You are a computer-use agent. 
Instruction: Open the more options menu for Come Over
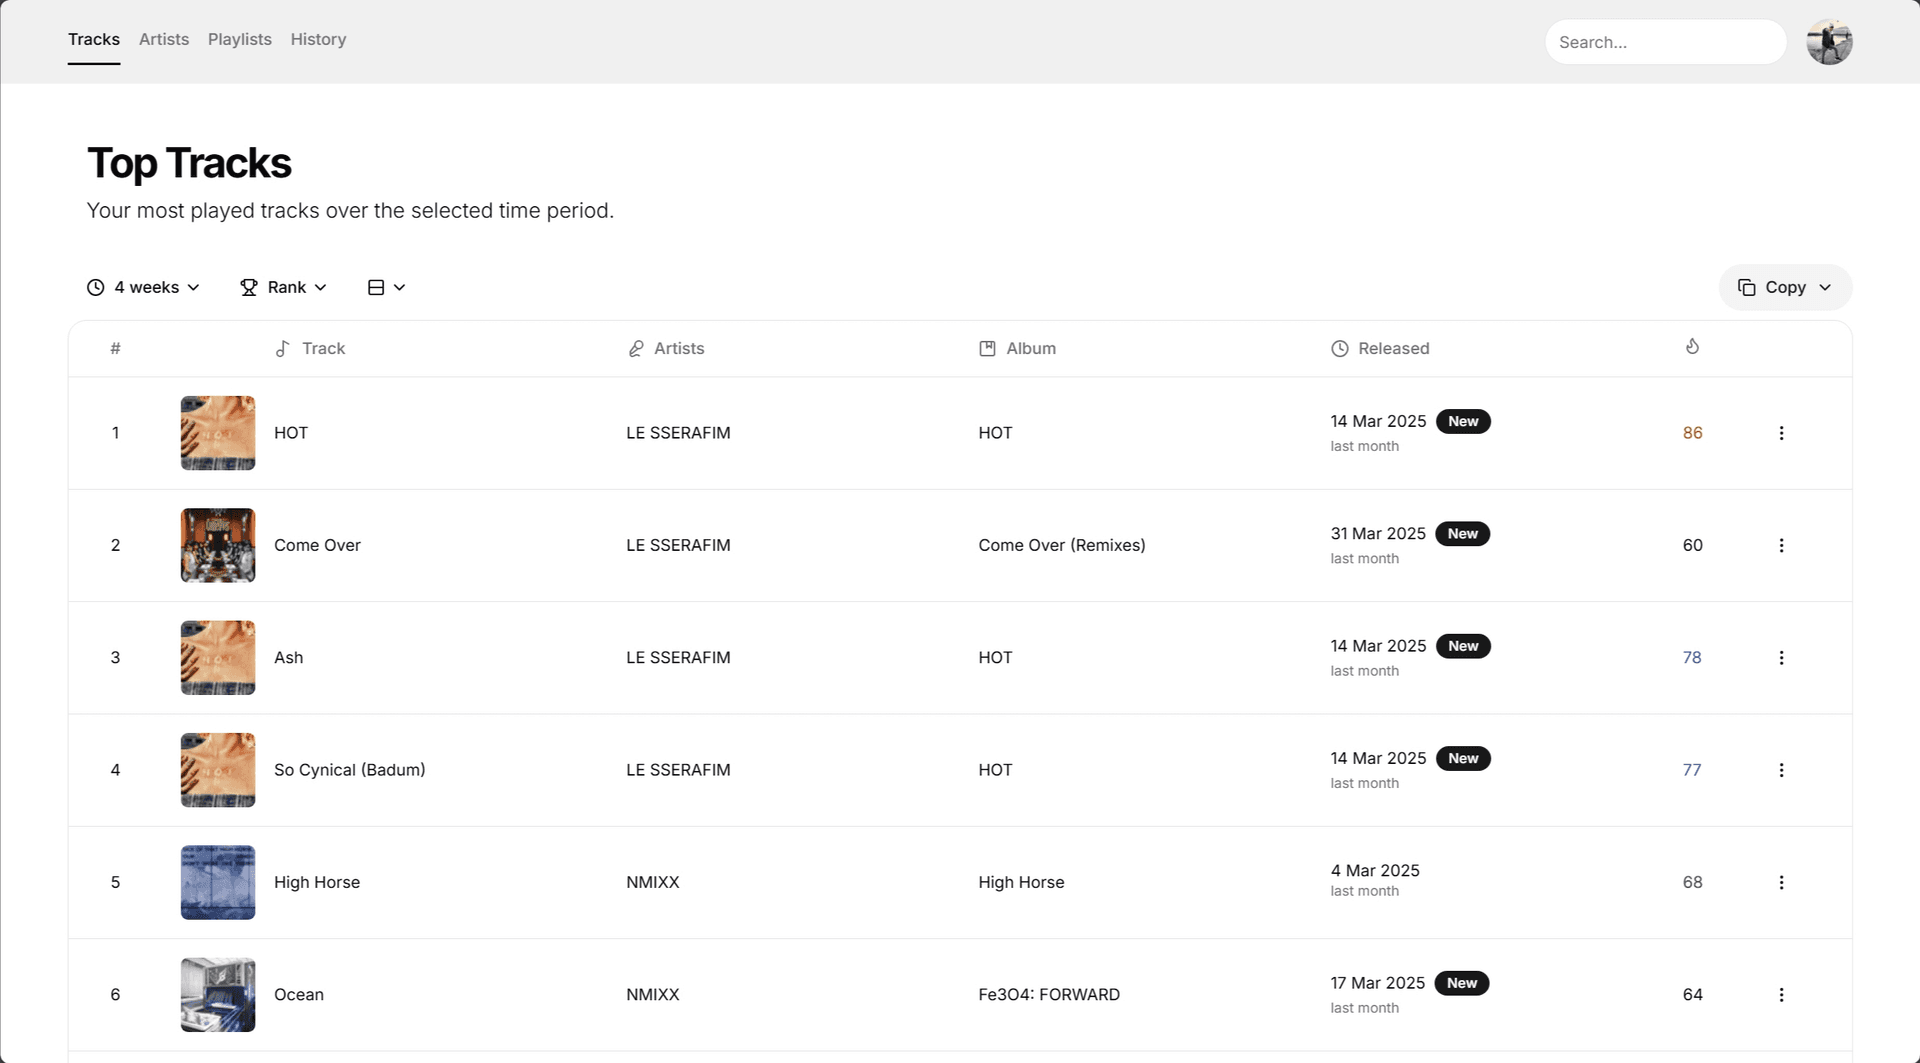pos(1781,545)
